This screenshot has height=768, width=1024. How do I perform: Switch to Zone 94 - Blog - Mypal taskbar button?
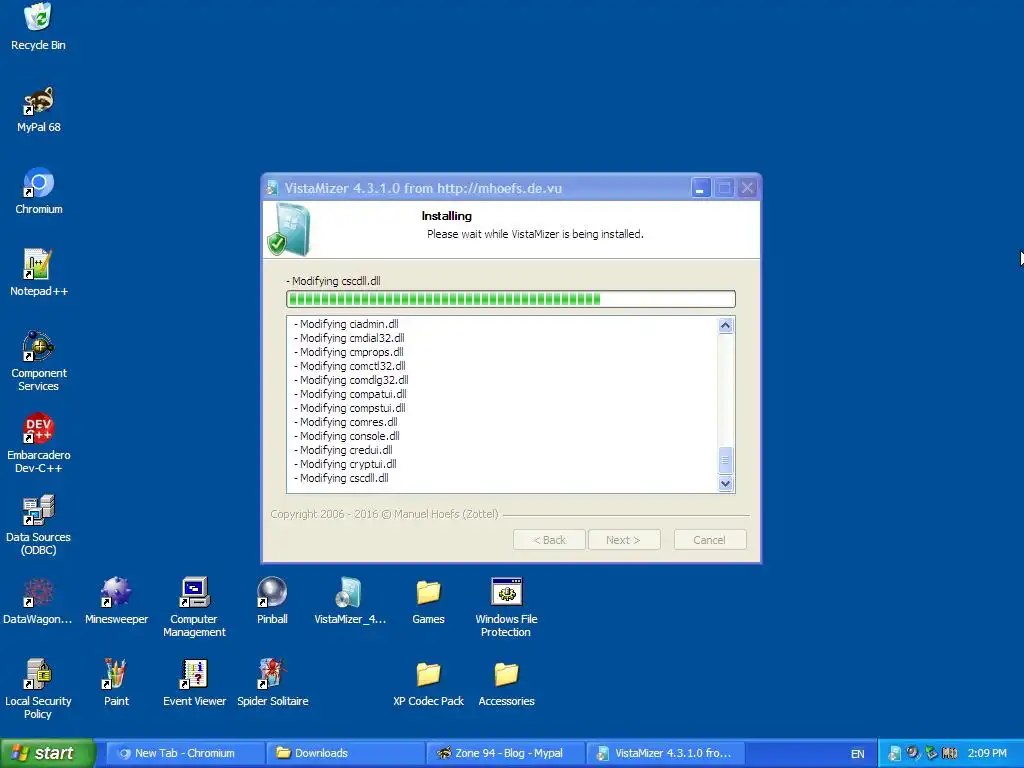pyautogui.click(x=505, y=753)
